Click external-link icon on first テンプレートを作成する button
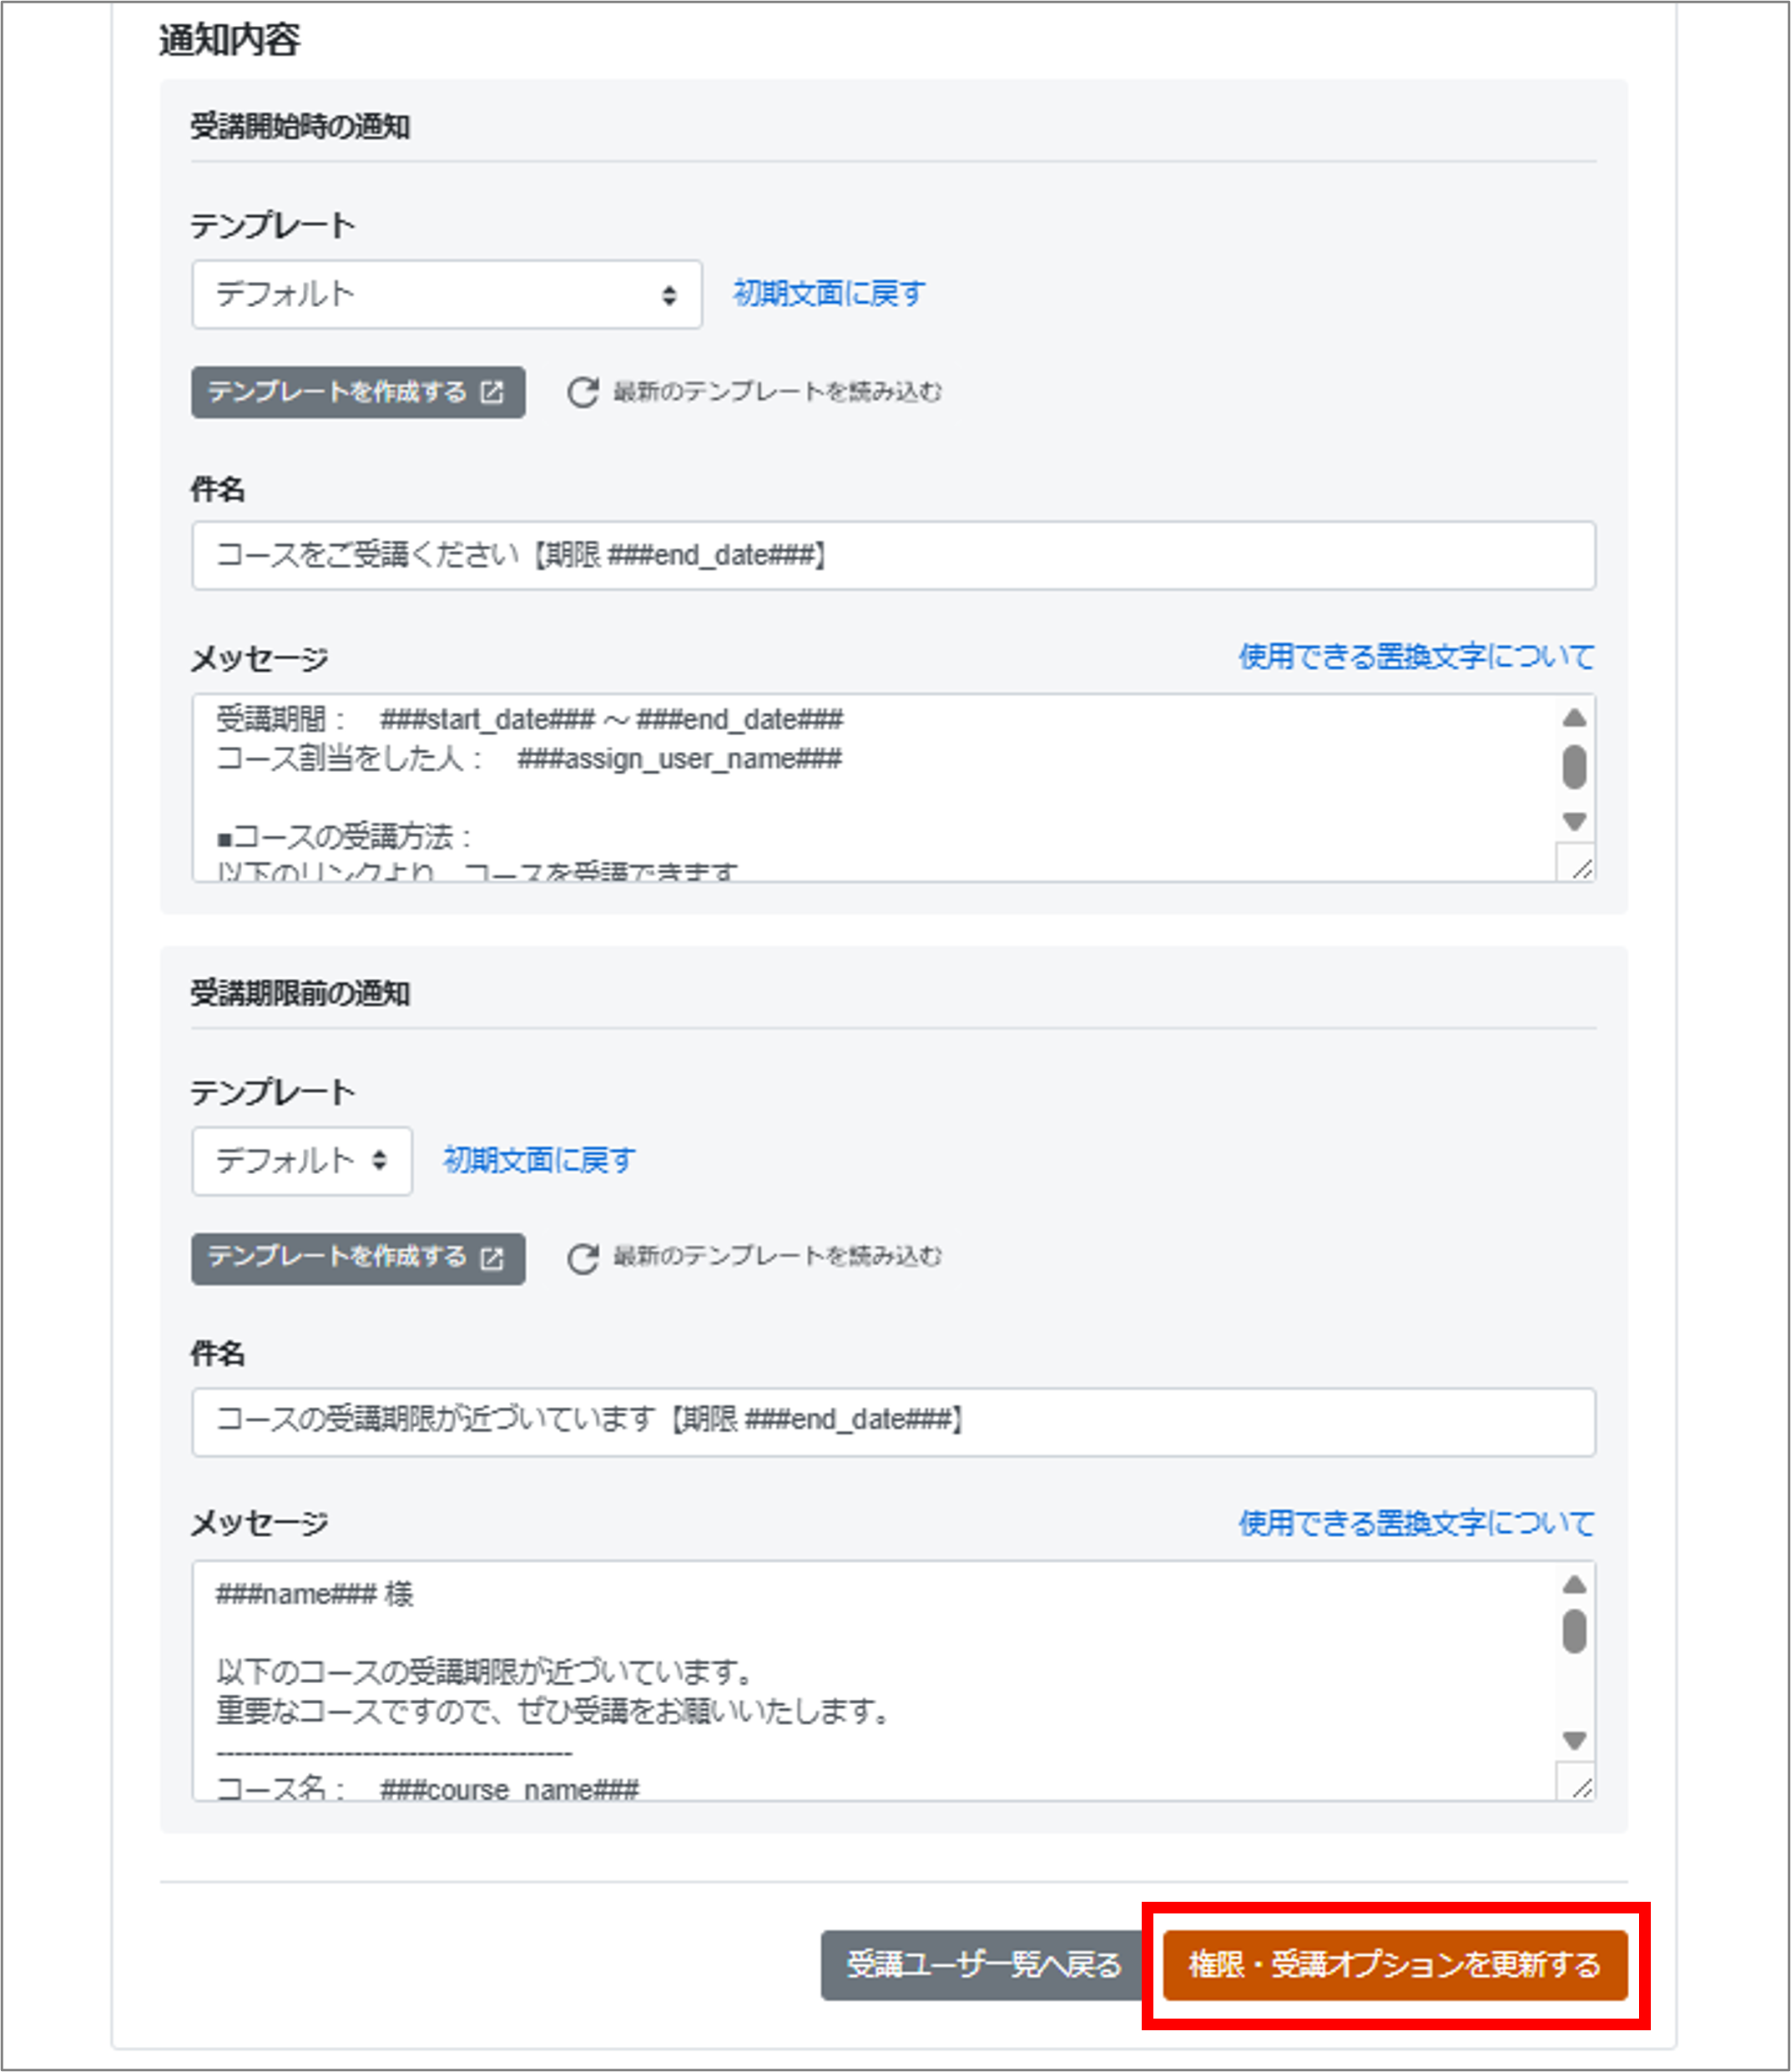1791x2072 pixels. point(492,392)
